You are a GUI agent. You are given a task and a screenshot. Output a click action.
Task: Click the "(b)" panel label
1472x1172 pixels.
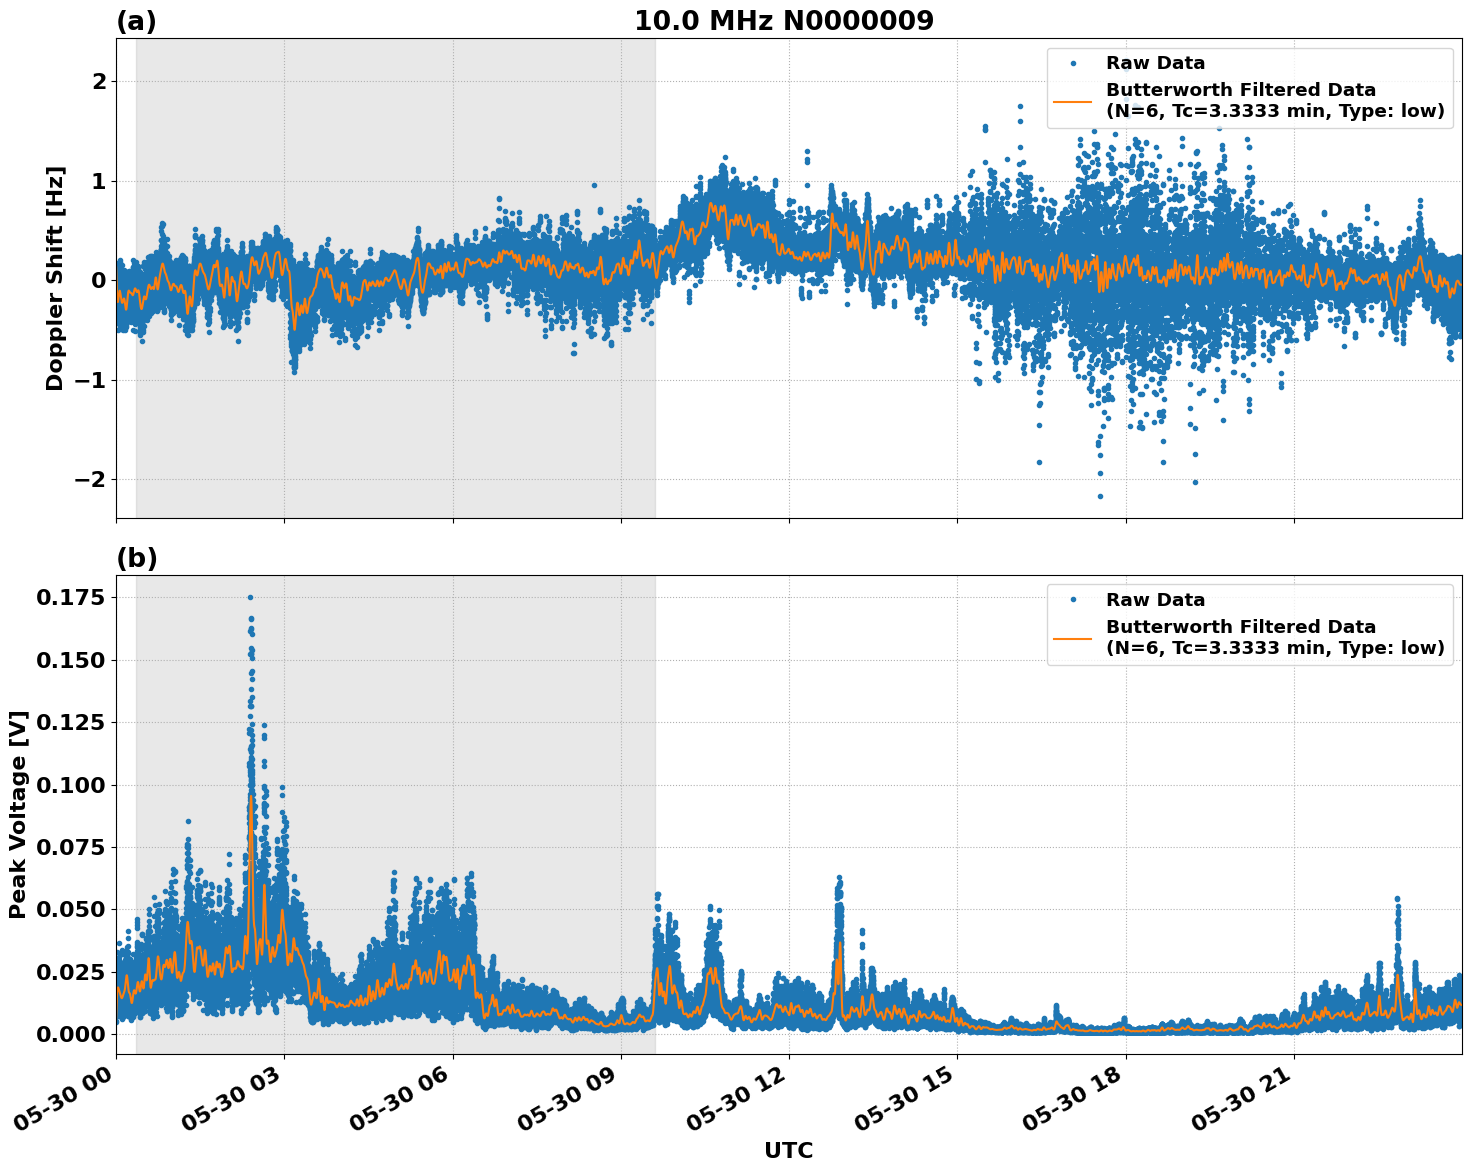click(137, 558)
